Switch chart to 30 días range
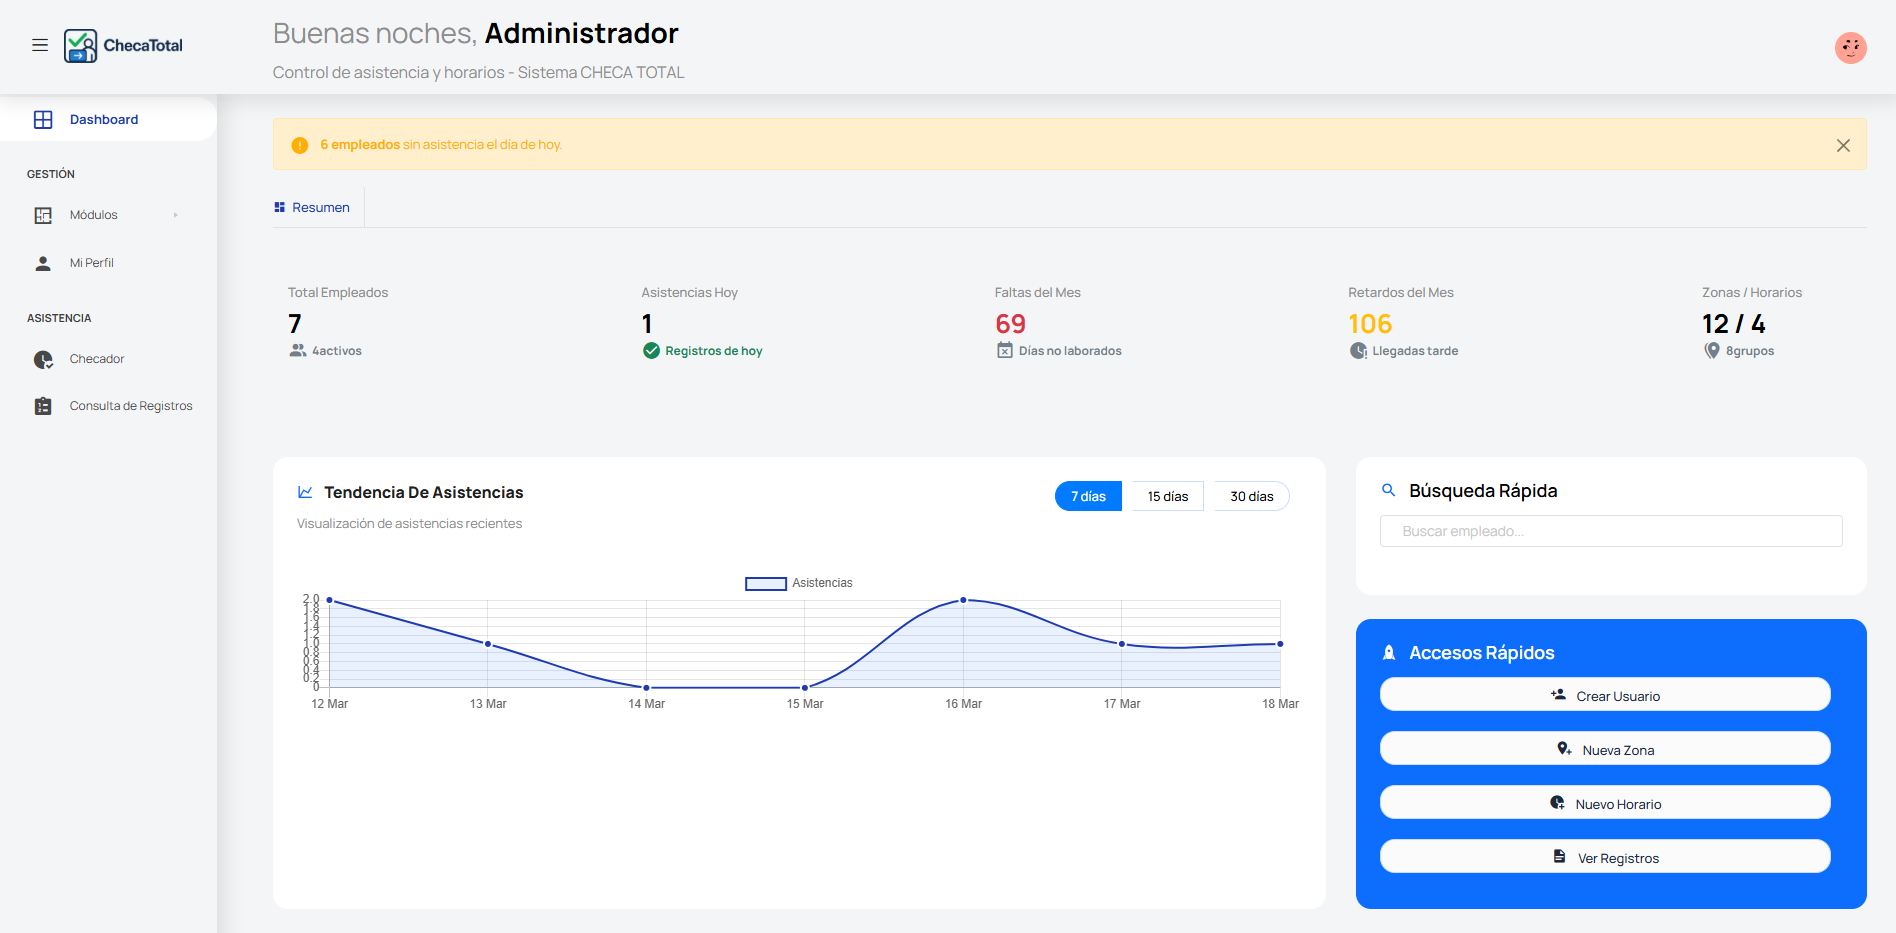Screen dimensions: 1896x933 click(1251, 496)
